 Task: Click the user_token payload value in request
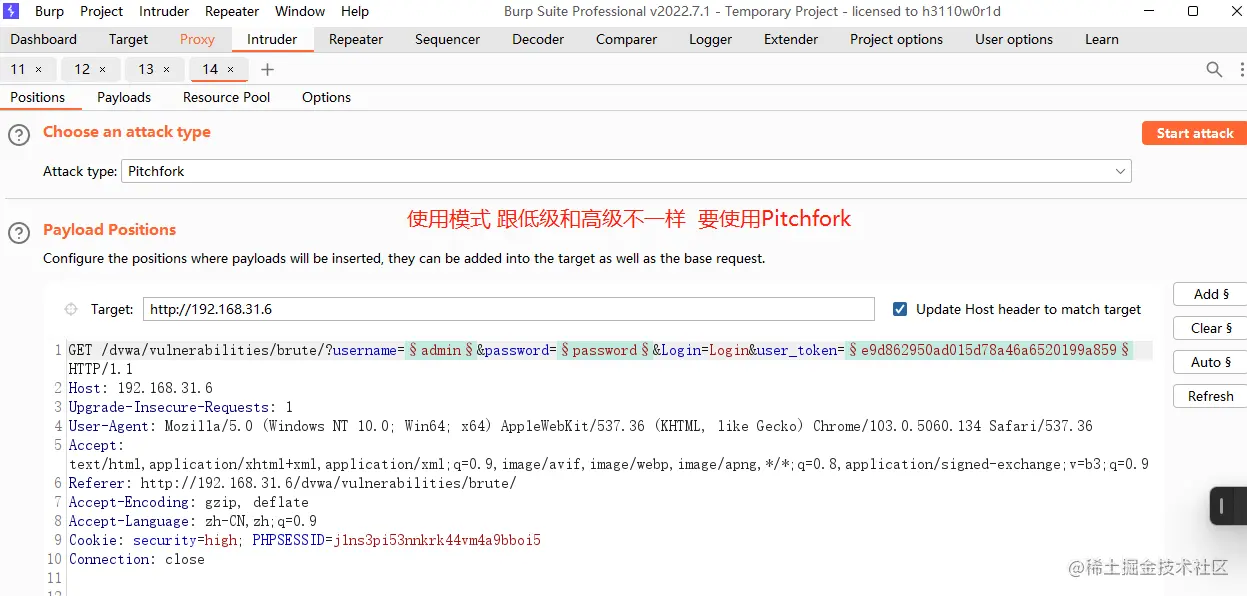988,350
